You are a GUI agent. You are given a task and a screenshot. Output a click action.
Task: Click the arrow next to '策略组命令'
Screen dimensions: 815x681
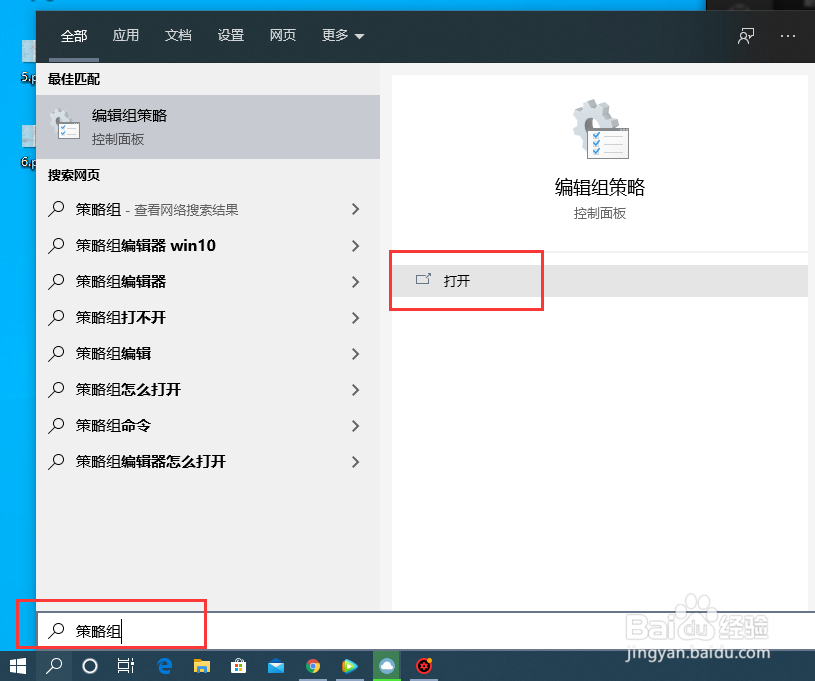tap(355, 426)
